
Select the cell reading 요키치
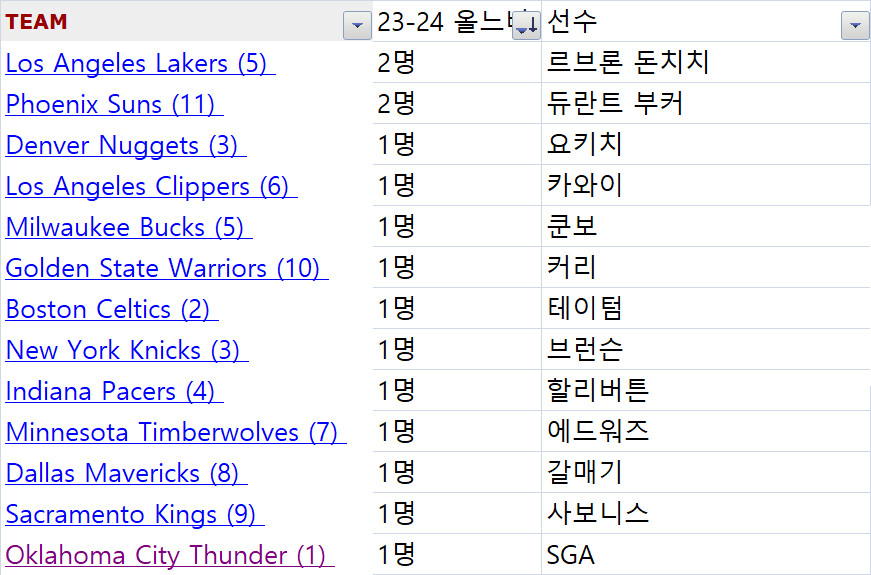[x=705, y=144]
